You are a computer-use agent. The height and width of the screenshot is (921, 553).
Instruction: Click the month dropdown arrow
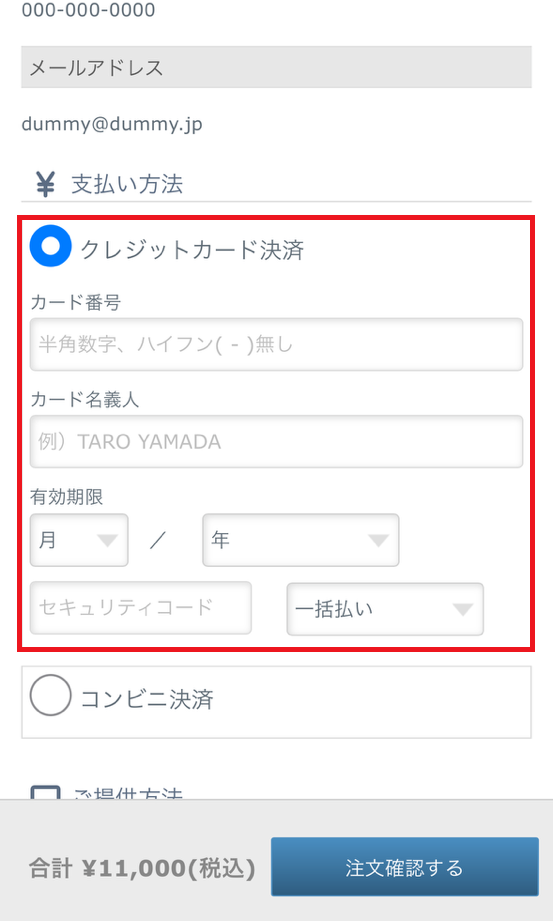pyautogui.click(x=107, y=540)
